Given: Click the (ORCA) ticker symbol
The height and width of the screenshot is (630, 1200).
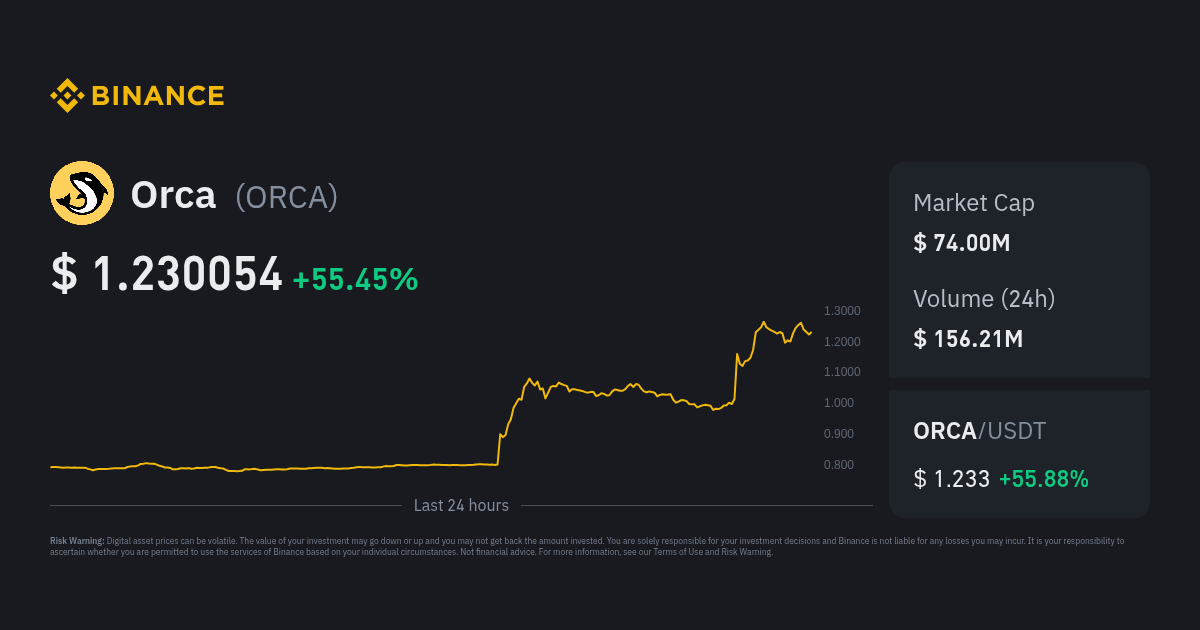Looking at the screenshot, I should click(286, 197).
